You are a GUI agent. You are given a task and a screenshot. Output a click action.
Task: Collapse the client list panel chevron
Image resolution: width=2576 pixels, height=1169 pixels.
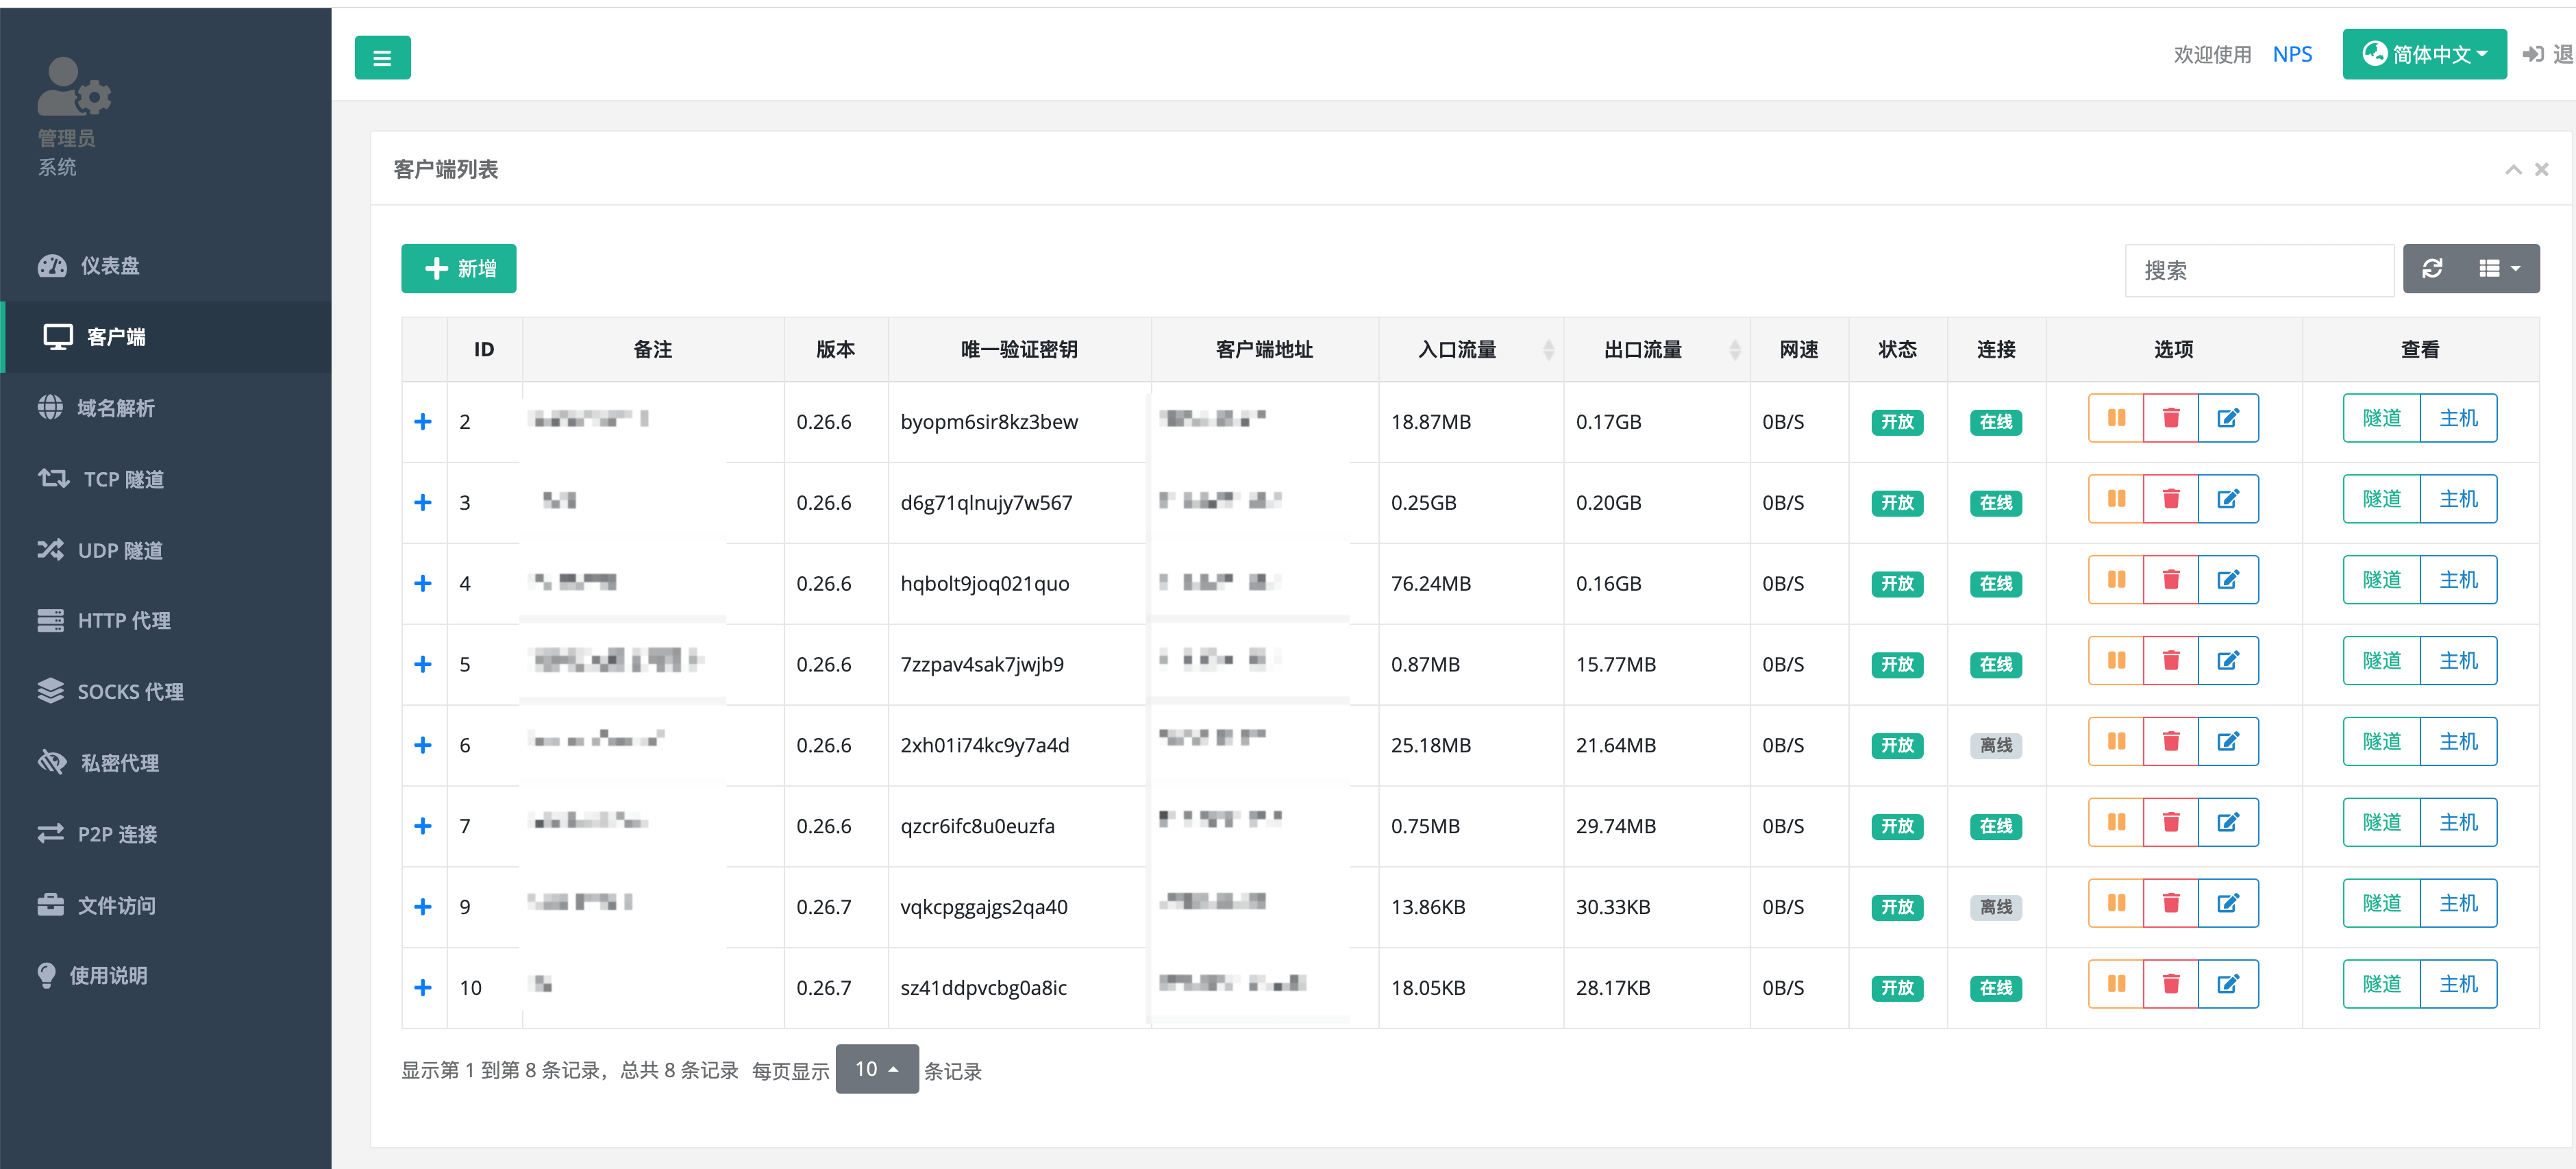[x=2512, y=170]
